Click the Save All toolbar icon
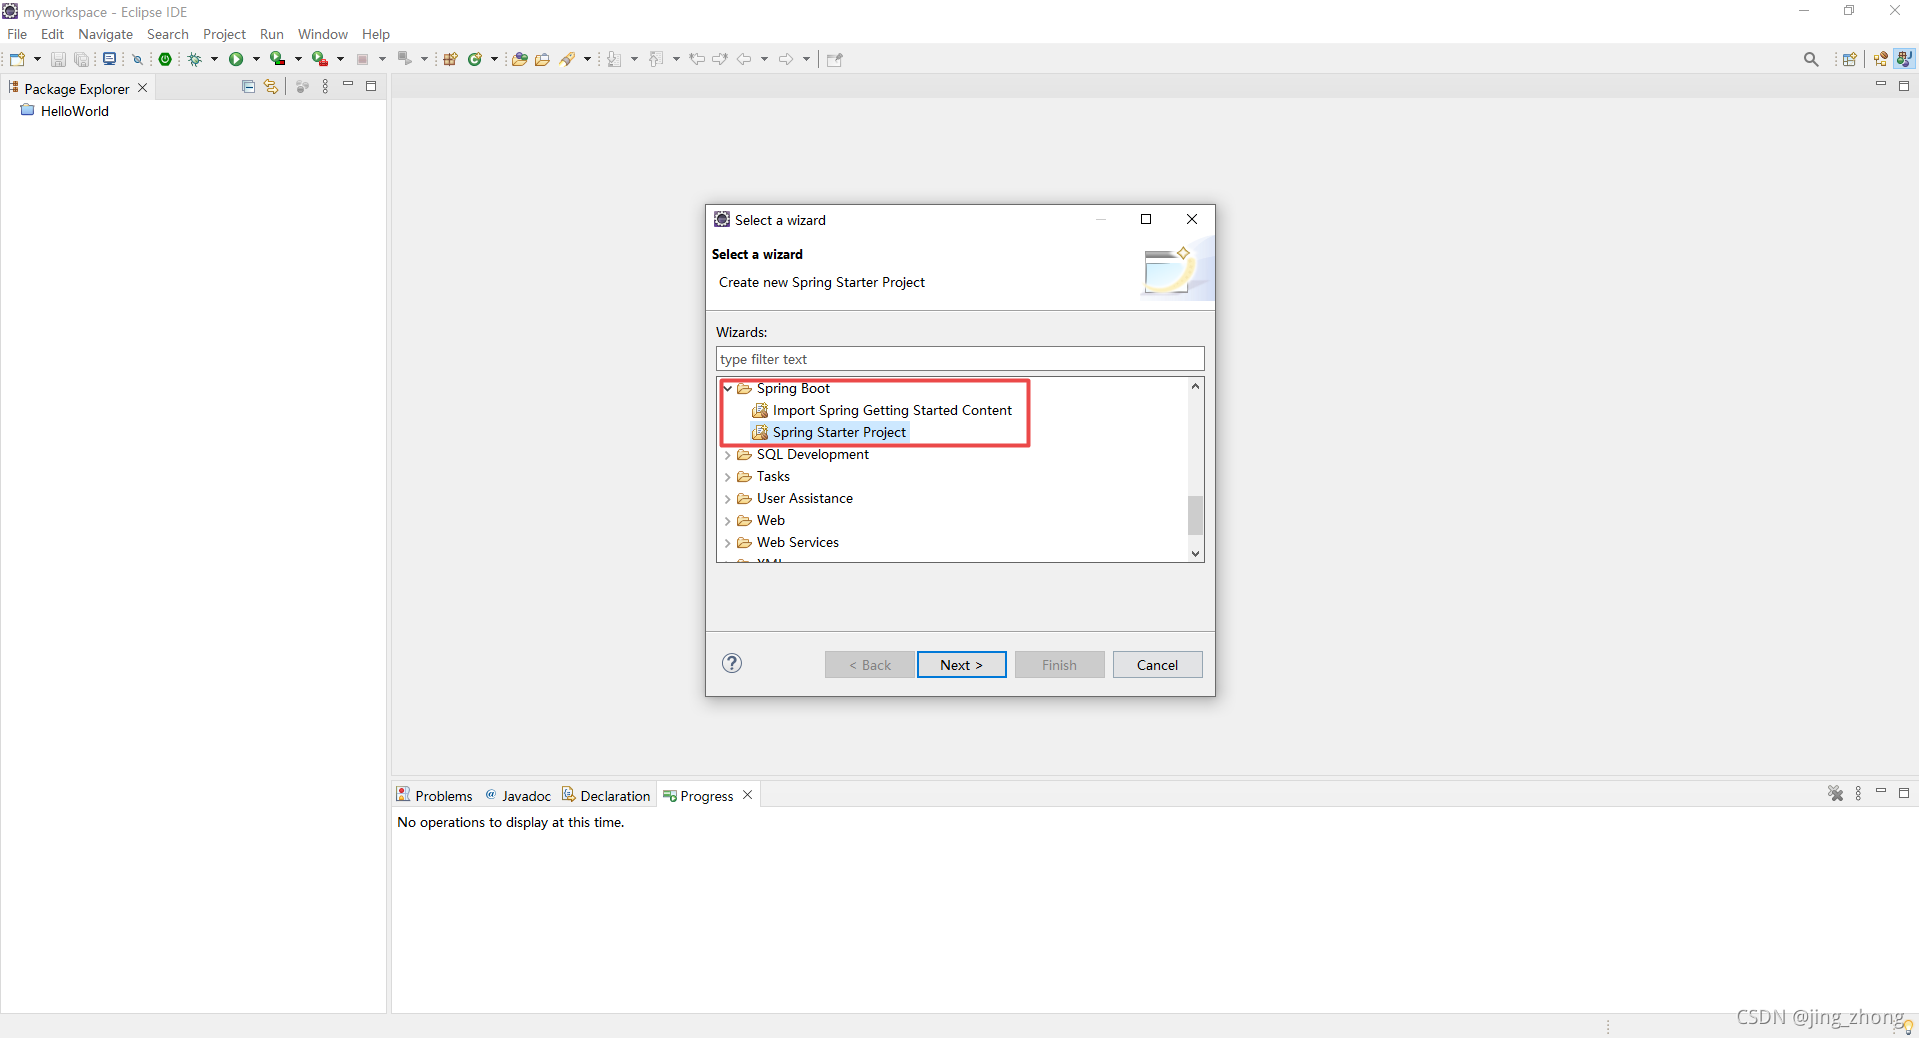This screenshot has width=1919, height=1038. [81, 60]
